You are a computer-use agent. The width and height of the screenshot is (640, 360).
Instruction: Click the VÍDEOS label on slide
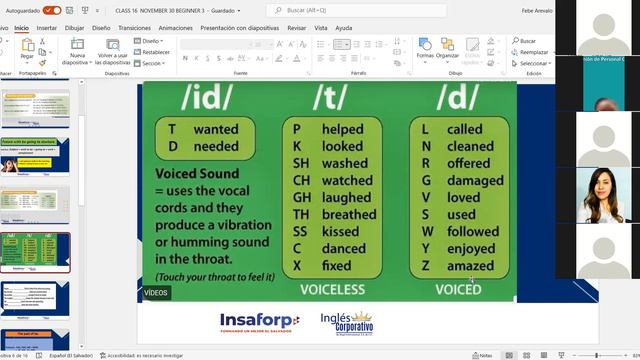(x=156, y=293)
